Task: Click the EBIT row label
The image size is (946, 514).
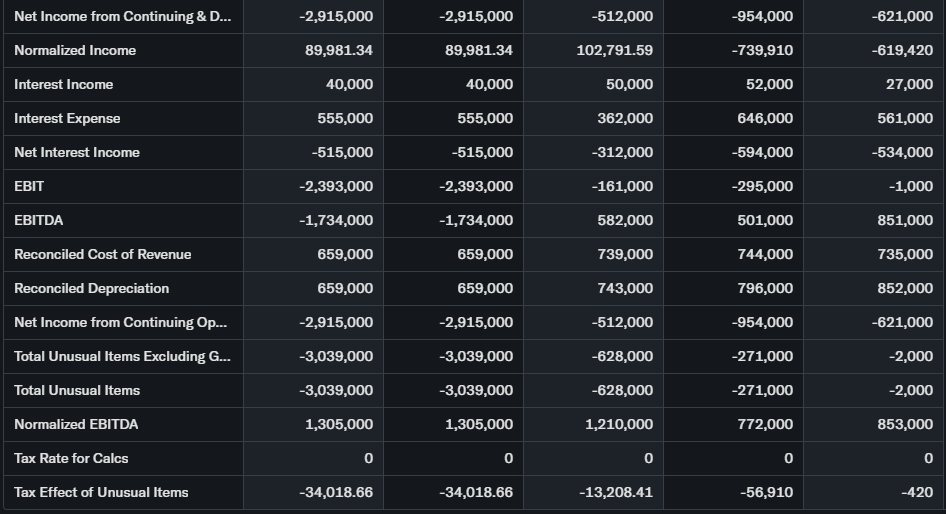Action: [x=29, y=186]
